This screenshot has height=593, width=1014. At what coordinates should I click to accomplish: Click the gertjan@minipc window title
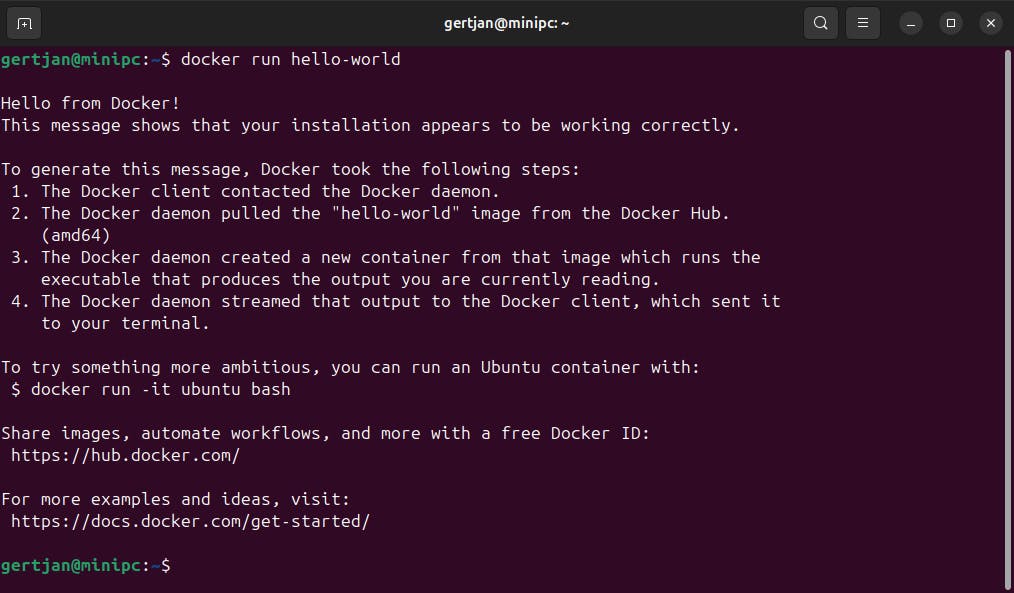pyautogui.click(x=506, y=23)
